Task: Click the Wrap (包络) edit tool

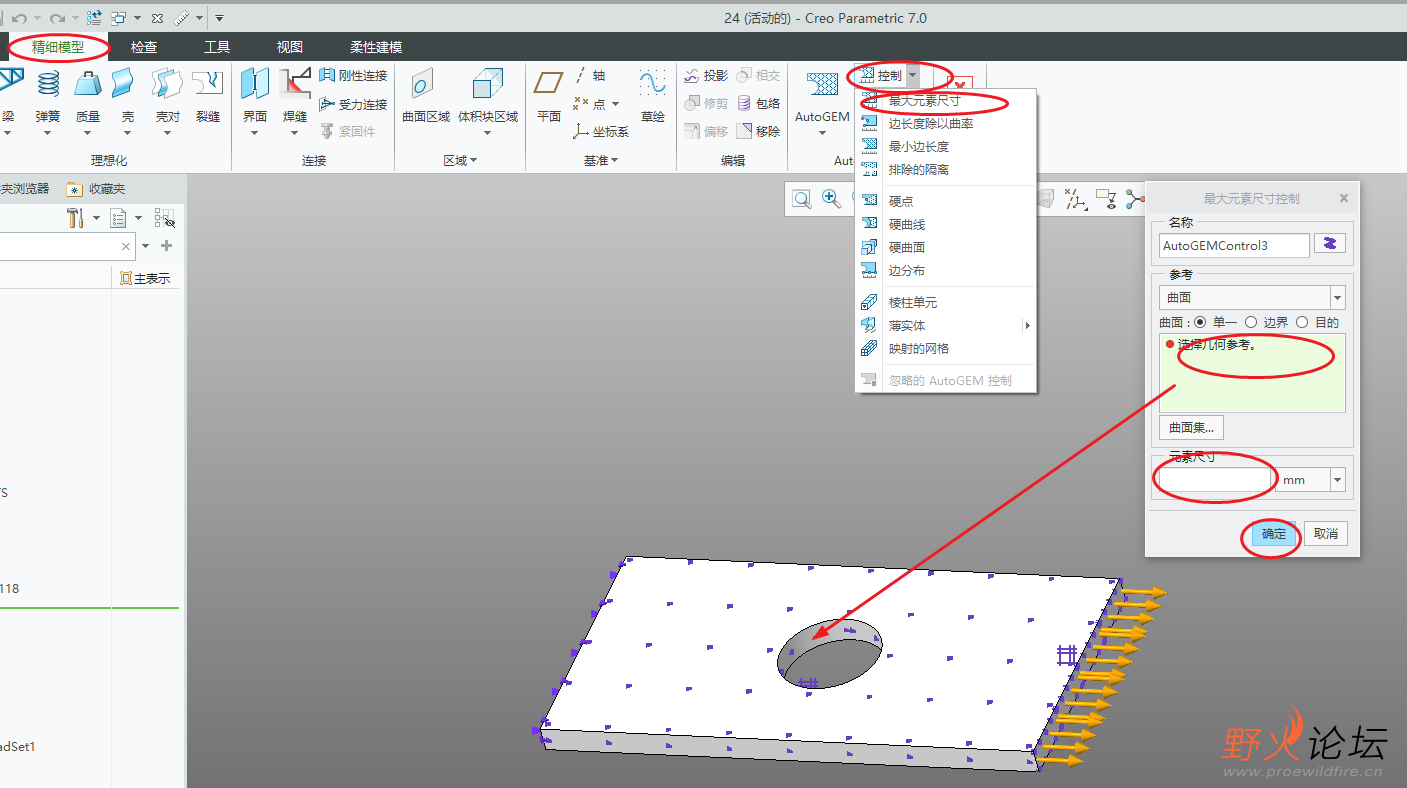Action: [758, 103]
